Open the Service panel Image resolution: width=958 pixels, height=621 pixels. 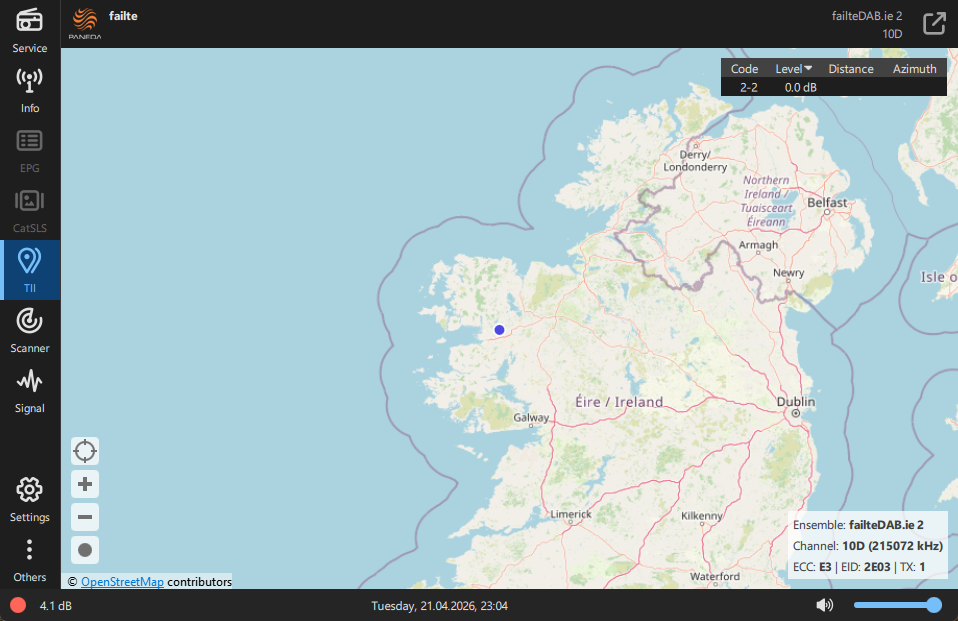point(29,30)
